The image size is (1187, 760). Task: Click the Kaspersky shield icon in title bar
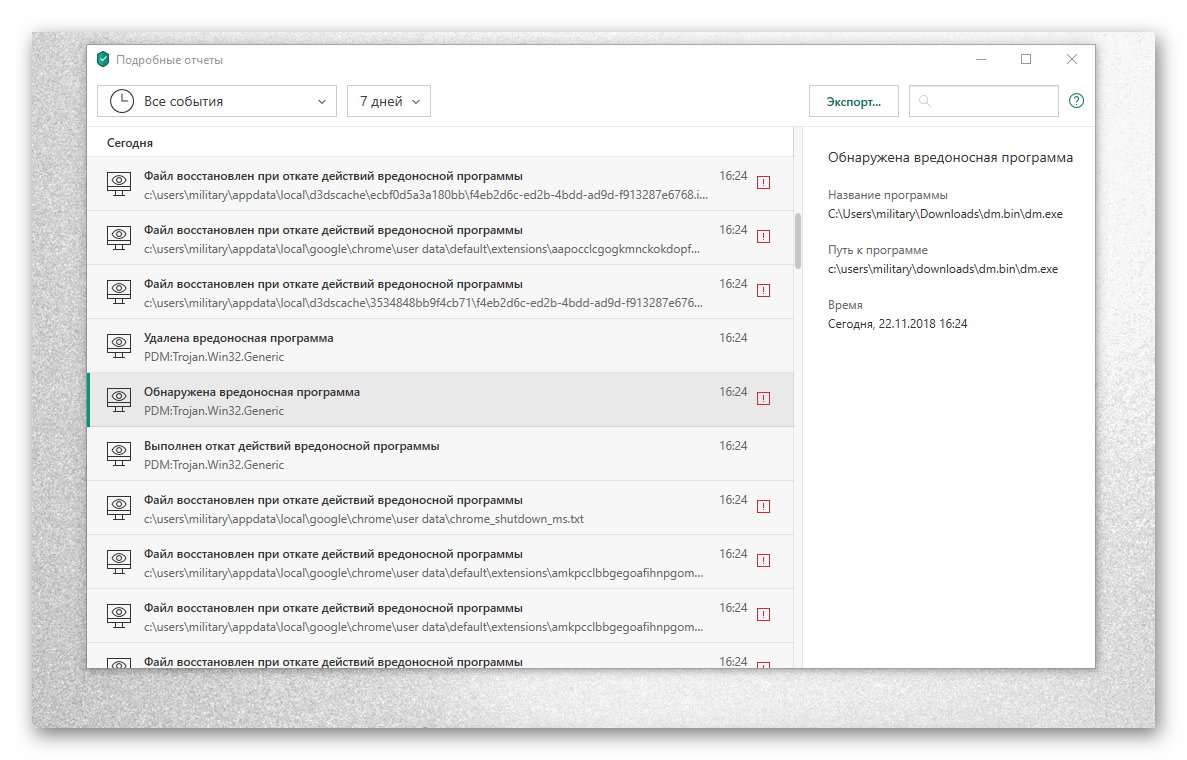(102, 60)
